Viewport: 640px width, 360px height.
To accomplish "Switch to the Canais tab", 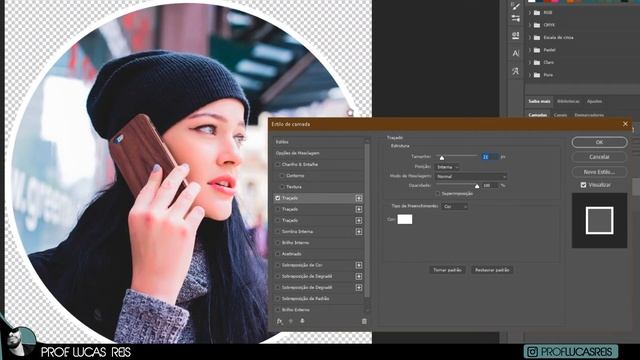I will point(560,115).
